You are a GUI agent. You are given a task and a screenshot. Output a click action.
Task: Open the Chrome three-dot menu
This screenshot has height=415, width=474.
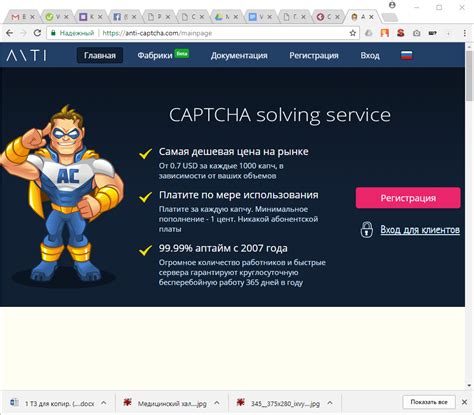(465, 33)
